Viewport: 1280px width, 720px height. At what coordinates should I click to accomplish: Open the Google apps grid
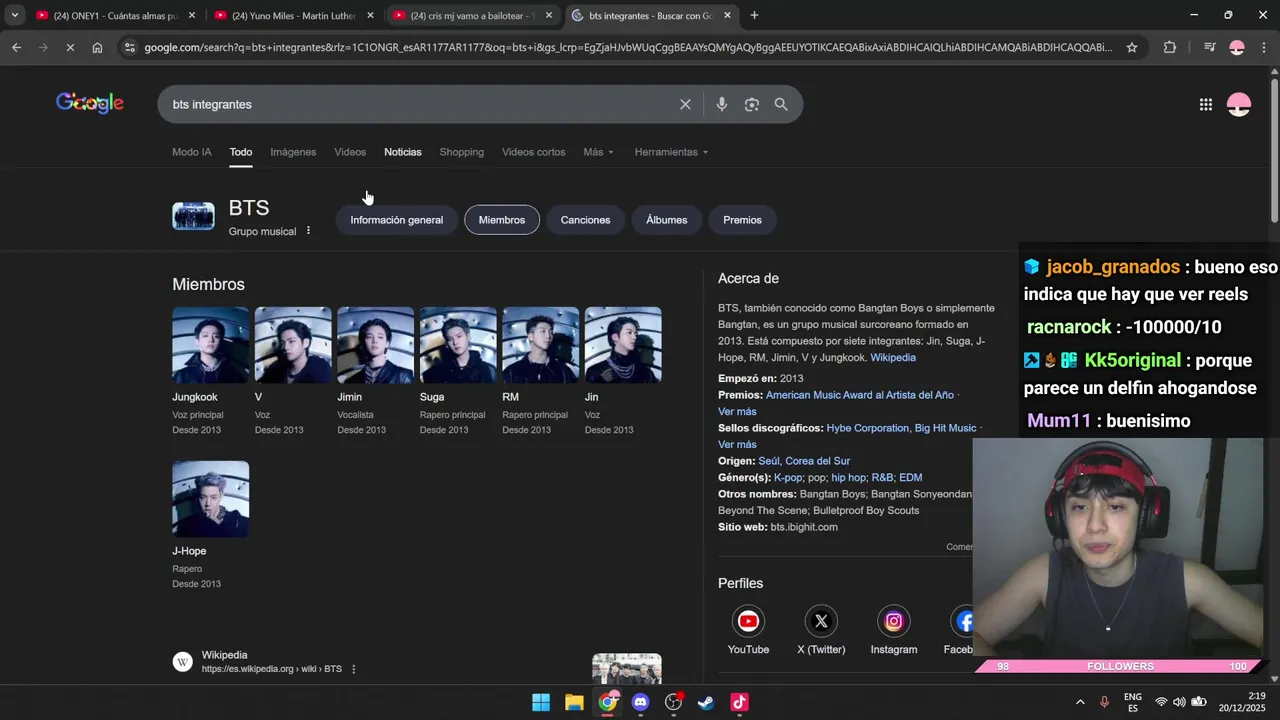click(1206, 104)
